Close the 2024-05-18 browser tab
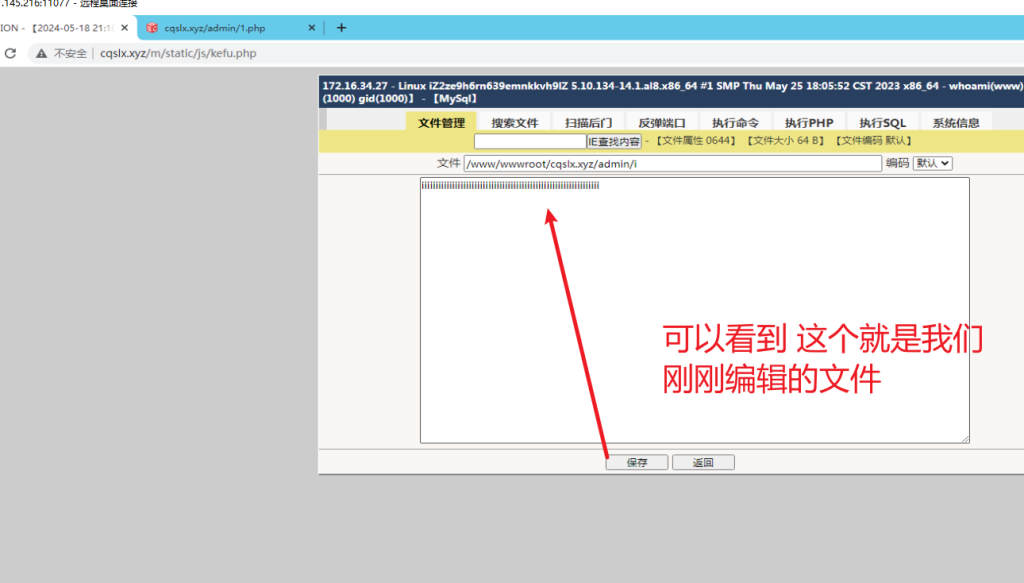1024x583 pixels. [x=124, y=28]
